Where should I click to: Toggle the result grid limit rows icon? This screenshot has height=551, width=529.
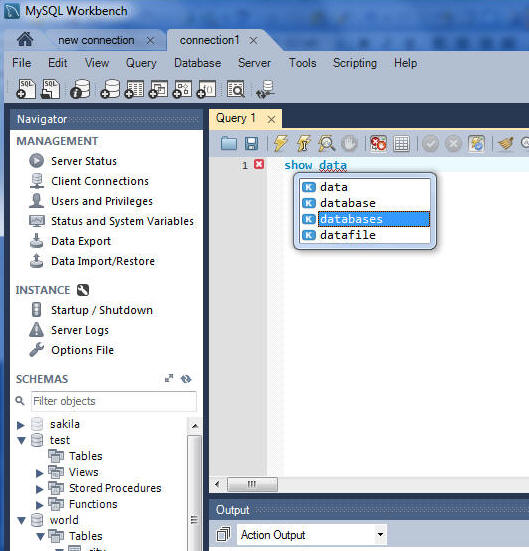tap(401, 144)
